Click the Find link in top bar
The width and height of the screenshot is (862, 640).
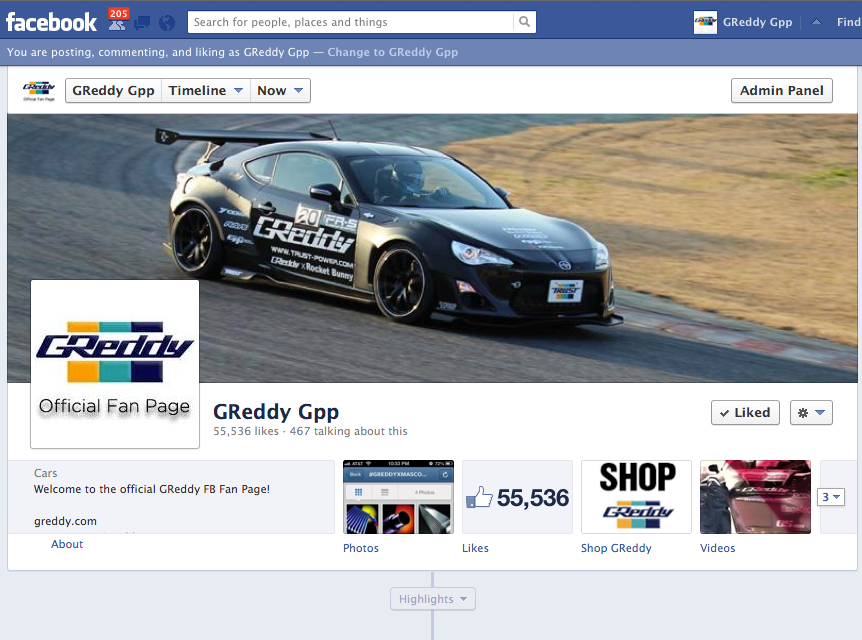(849, 23)
